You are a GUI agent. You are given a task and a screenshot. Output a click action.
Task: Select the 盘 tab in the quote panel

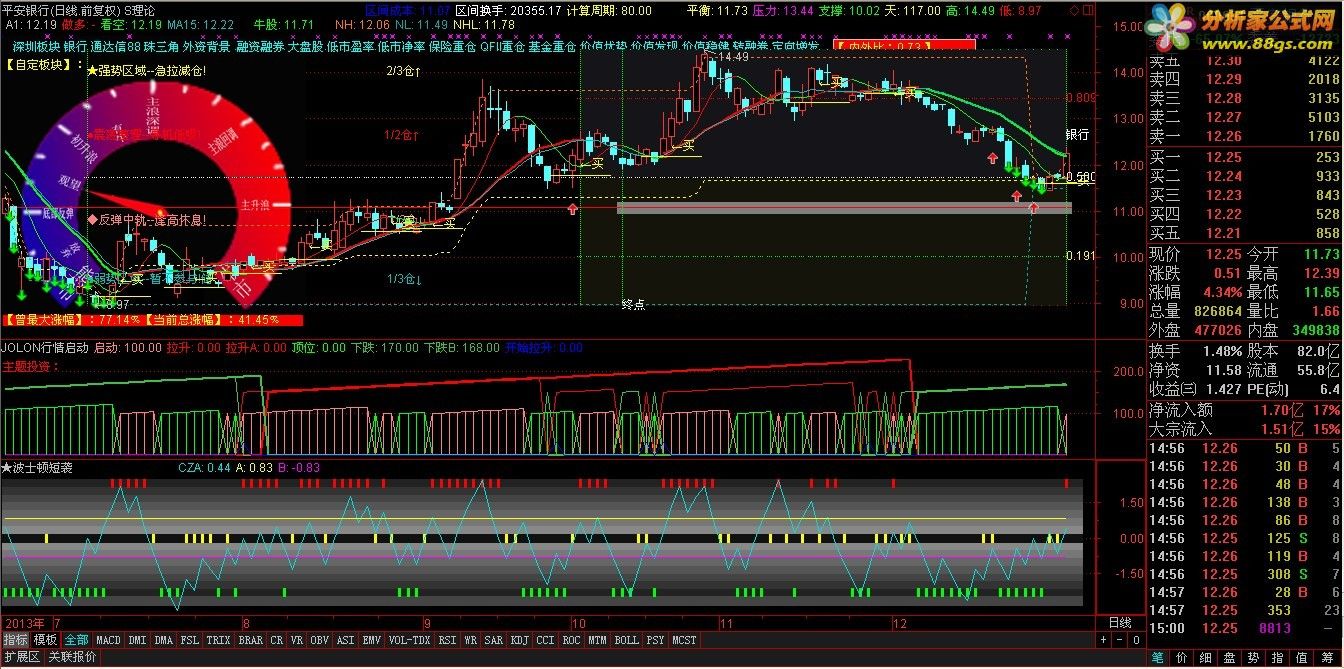coord(1230,658)
